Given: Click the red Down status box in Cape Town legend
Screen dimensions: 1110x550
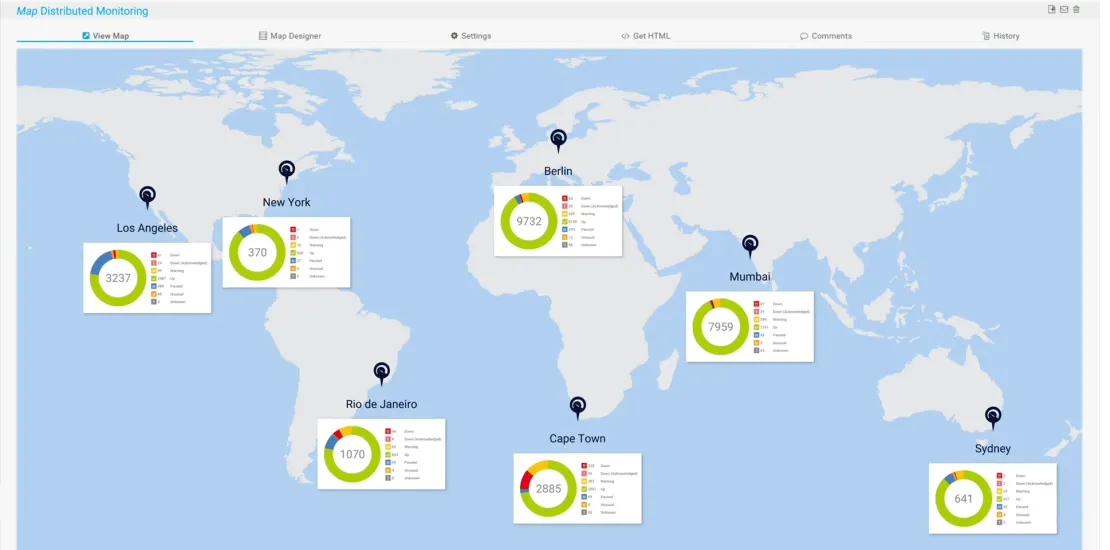Looking at the screenshot, I should coord(582,466).
